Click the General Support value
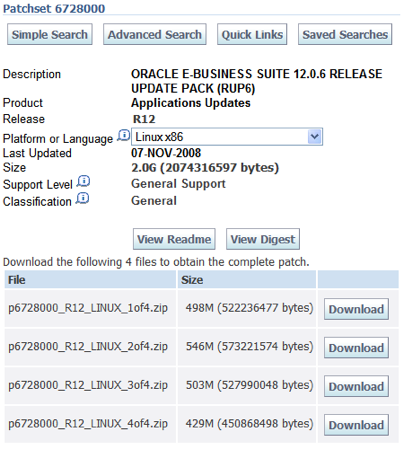The width and height of the screenshot is (404, 450). point(178,184)
